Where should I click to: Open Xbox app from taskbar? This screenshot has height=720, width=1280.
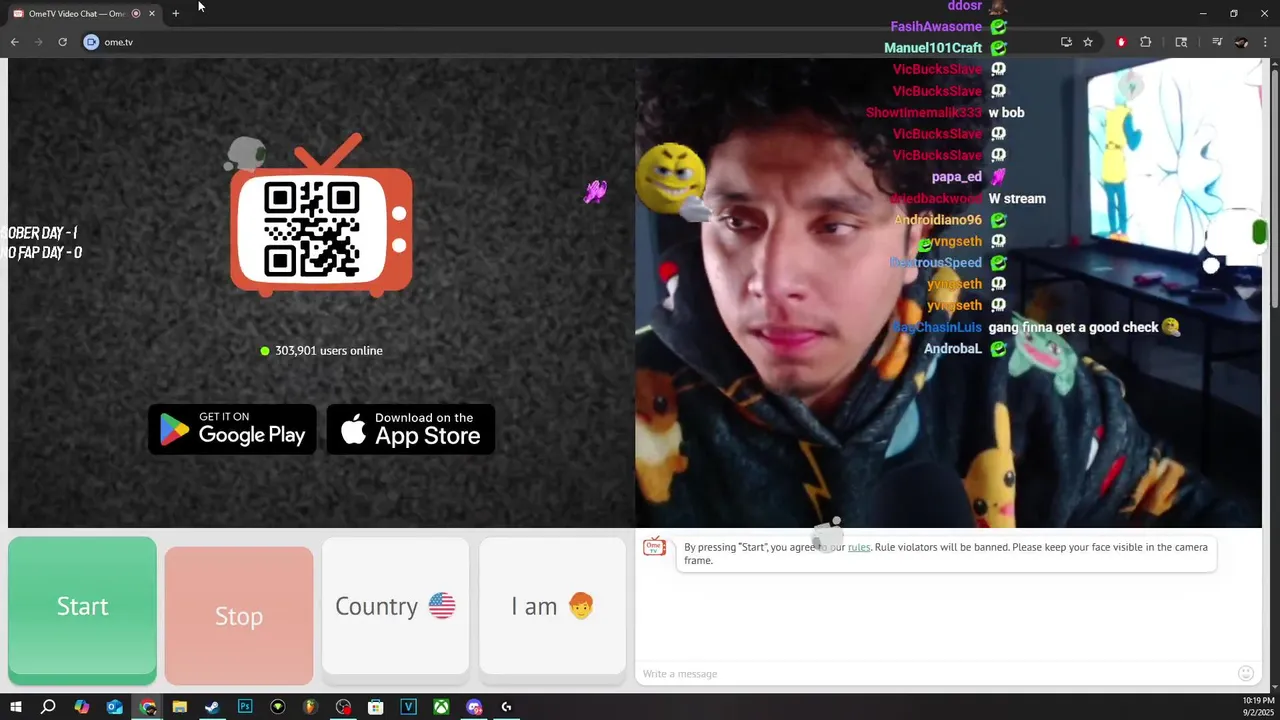click(441, 707)
